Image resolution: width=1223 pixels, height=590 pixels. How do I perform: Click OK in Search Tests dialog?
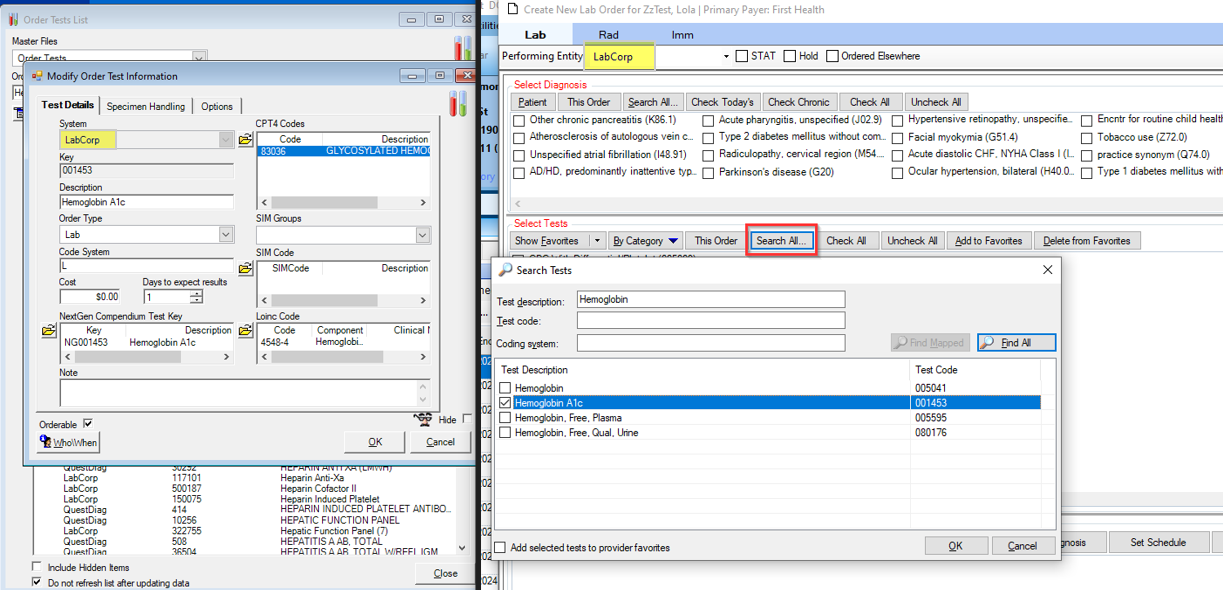click(955, 546)
